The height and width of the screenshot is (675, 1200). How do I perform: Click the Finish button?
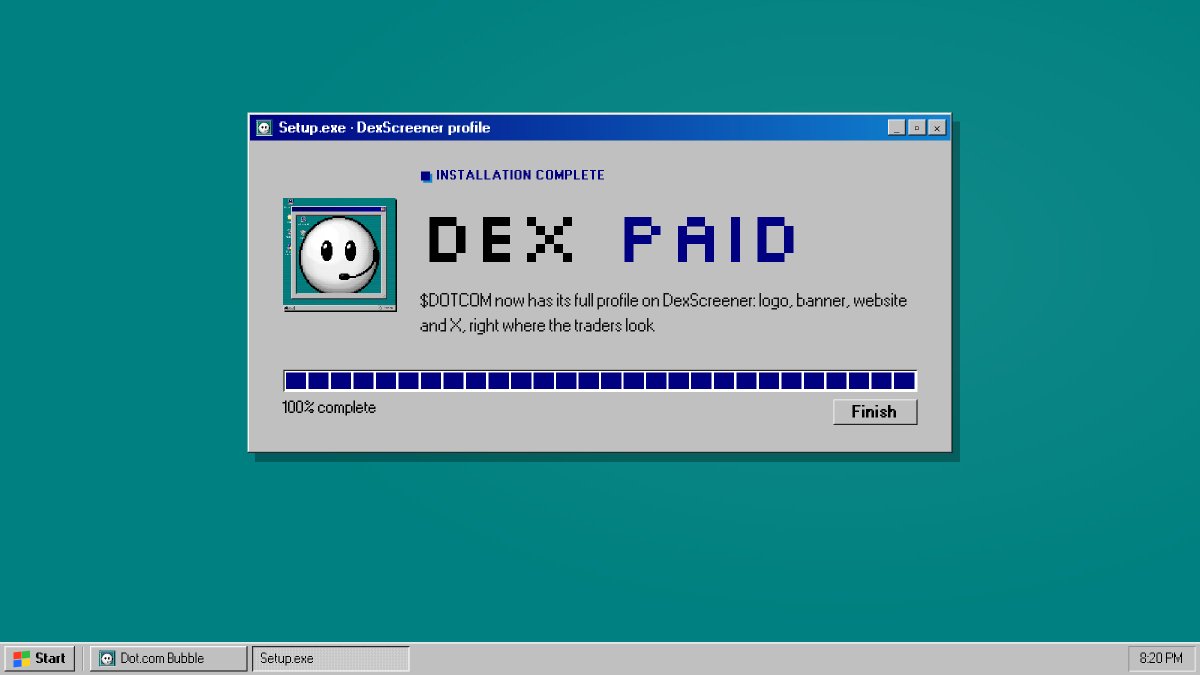[875, 412]
